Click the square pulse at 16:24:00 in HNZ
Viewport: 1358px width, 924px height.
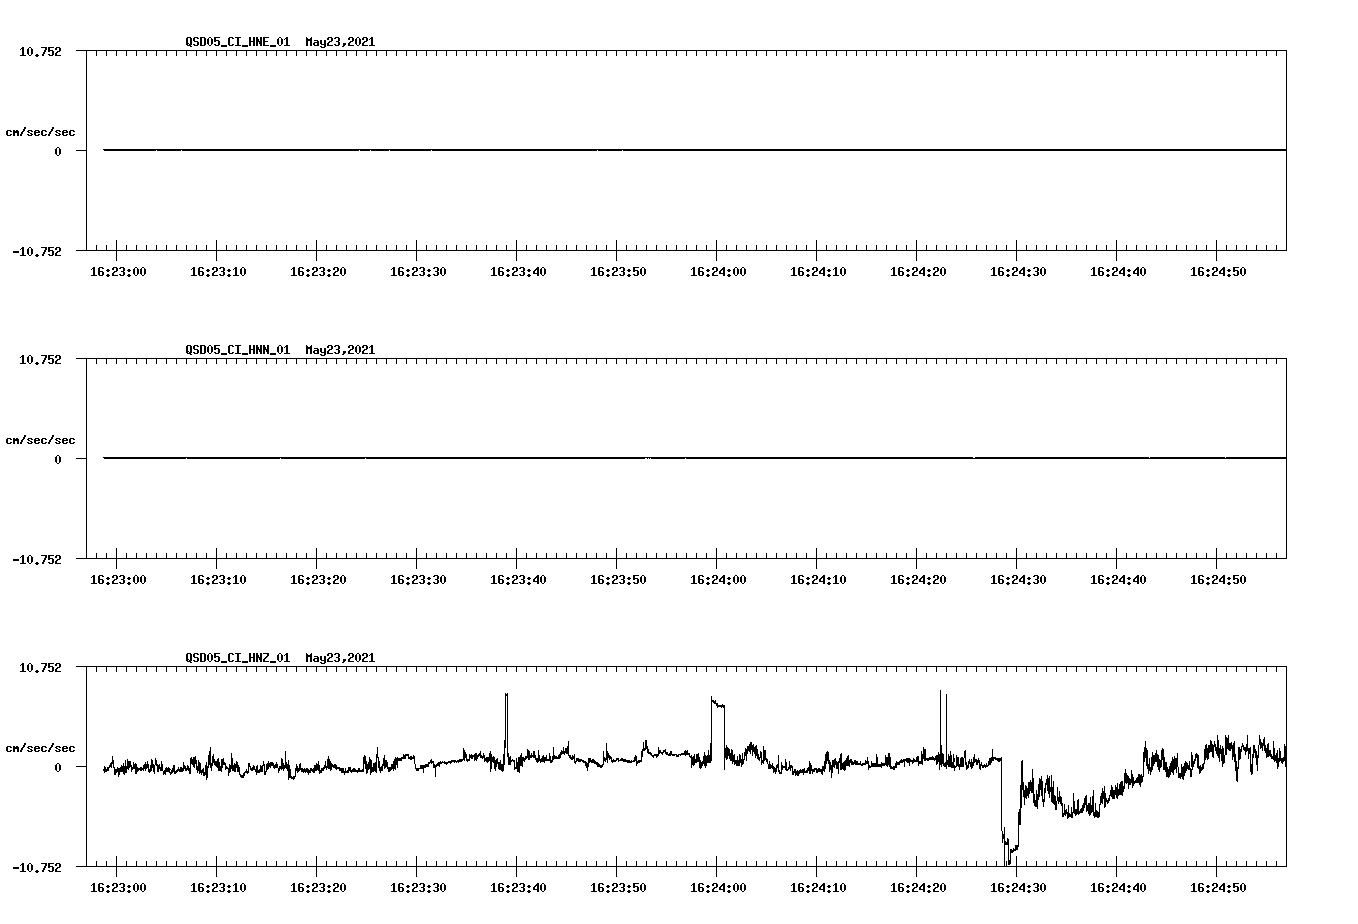pos(715,710)
